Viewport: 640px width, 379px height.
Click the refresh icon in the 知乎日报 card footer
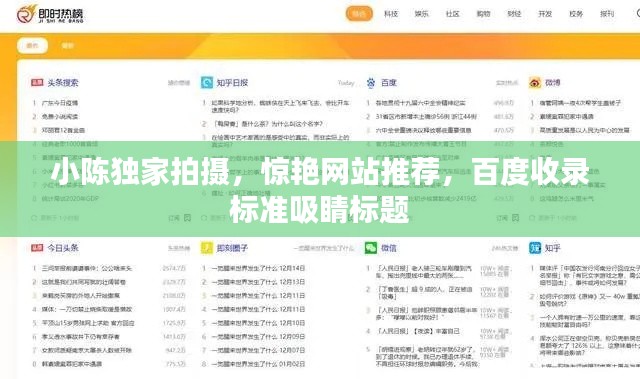click(x=204, y=218)
